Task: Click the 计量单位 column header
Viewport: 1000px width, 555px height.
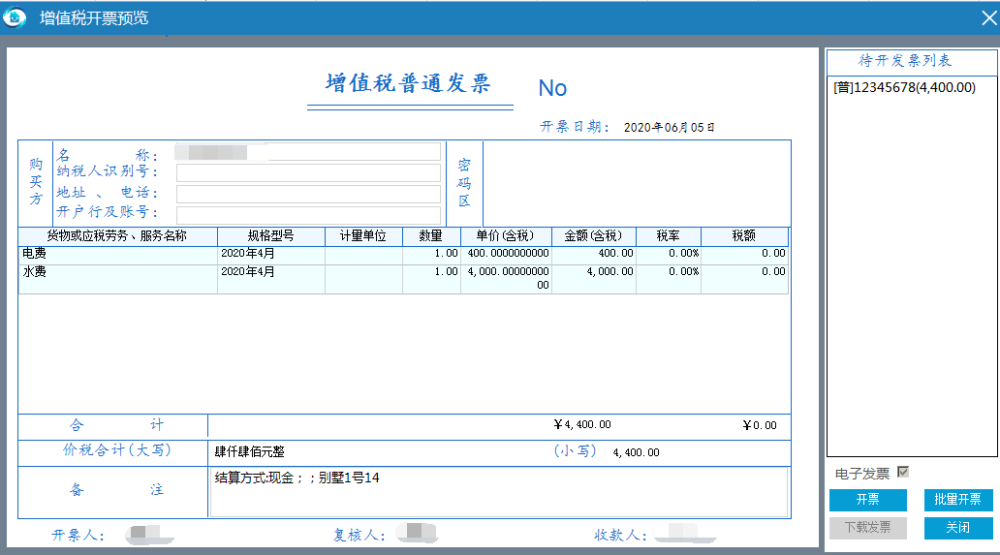Action: coord(364,236)
